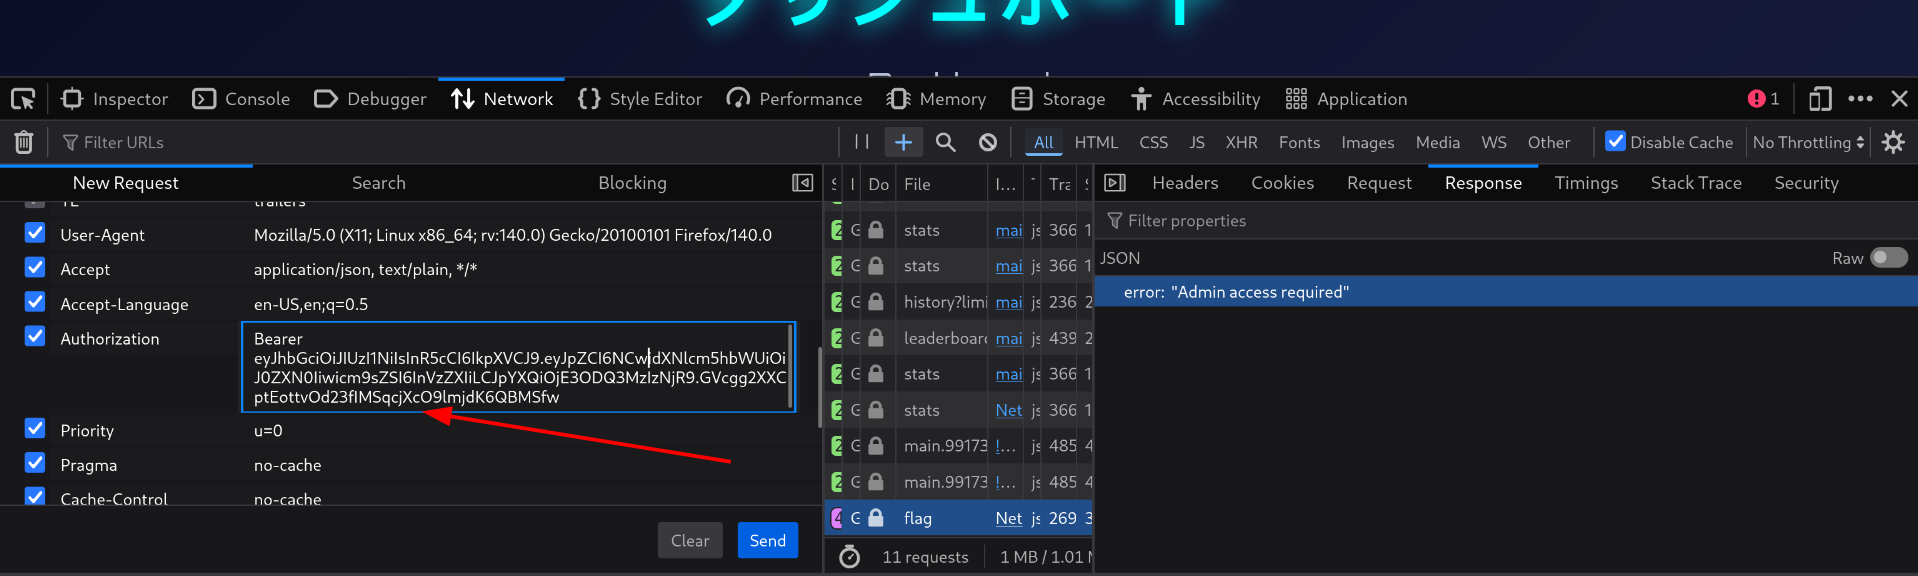Uncheck the Authorization header checkbox
Image resolution: width=1918 pixels, height=576 pixels.
(35, 336)
